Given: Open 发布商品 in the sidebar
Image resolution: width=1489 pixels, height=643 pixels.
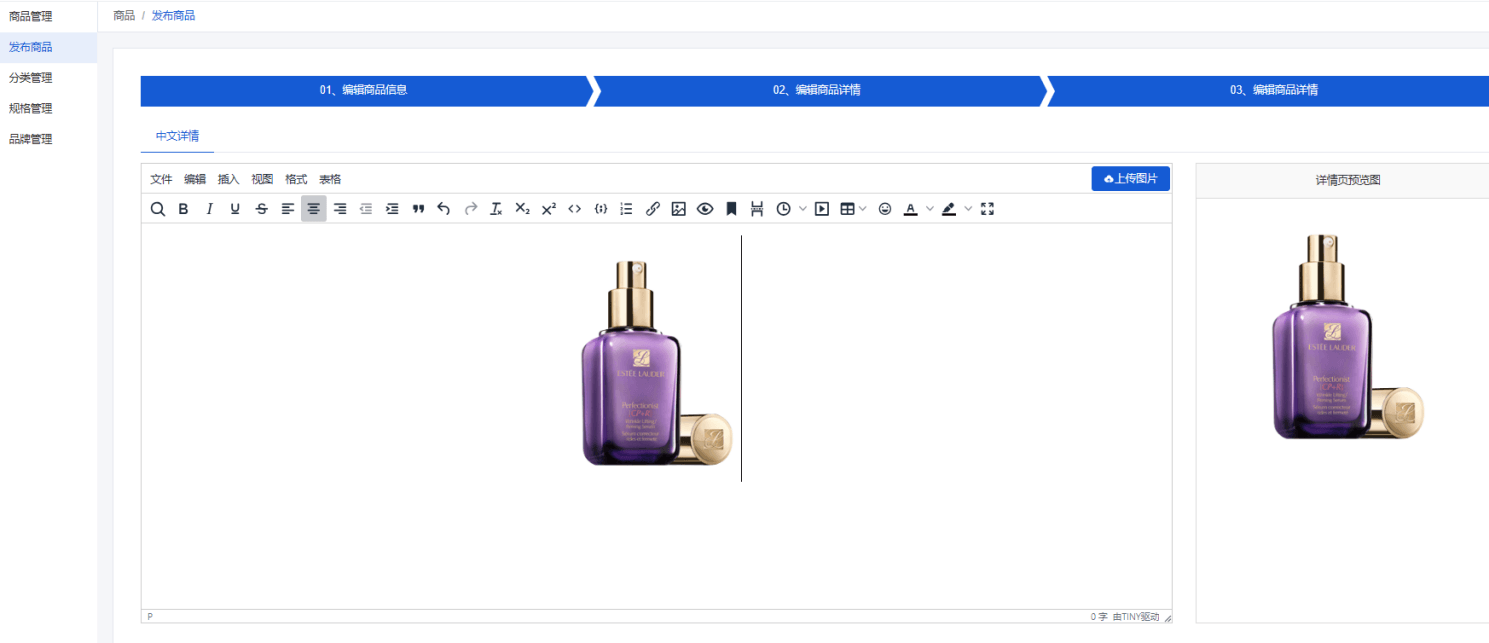Looking at the screenshot, I should (x=48, y=47).
